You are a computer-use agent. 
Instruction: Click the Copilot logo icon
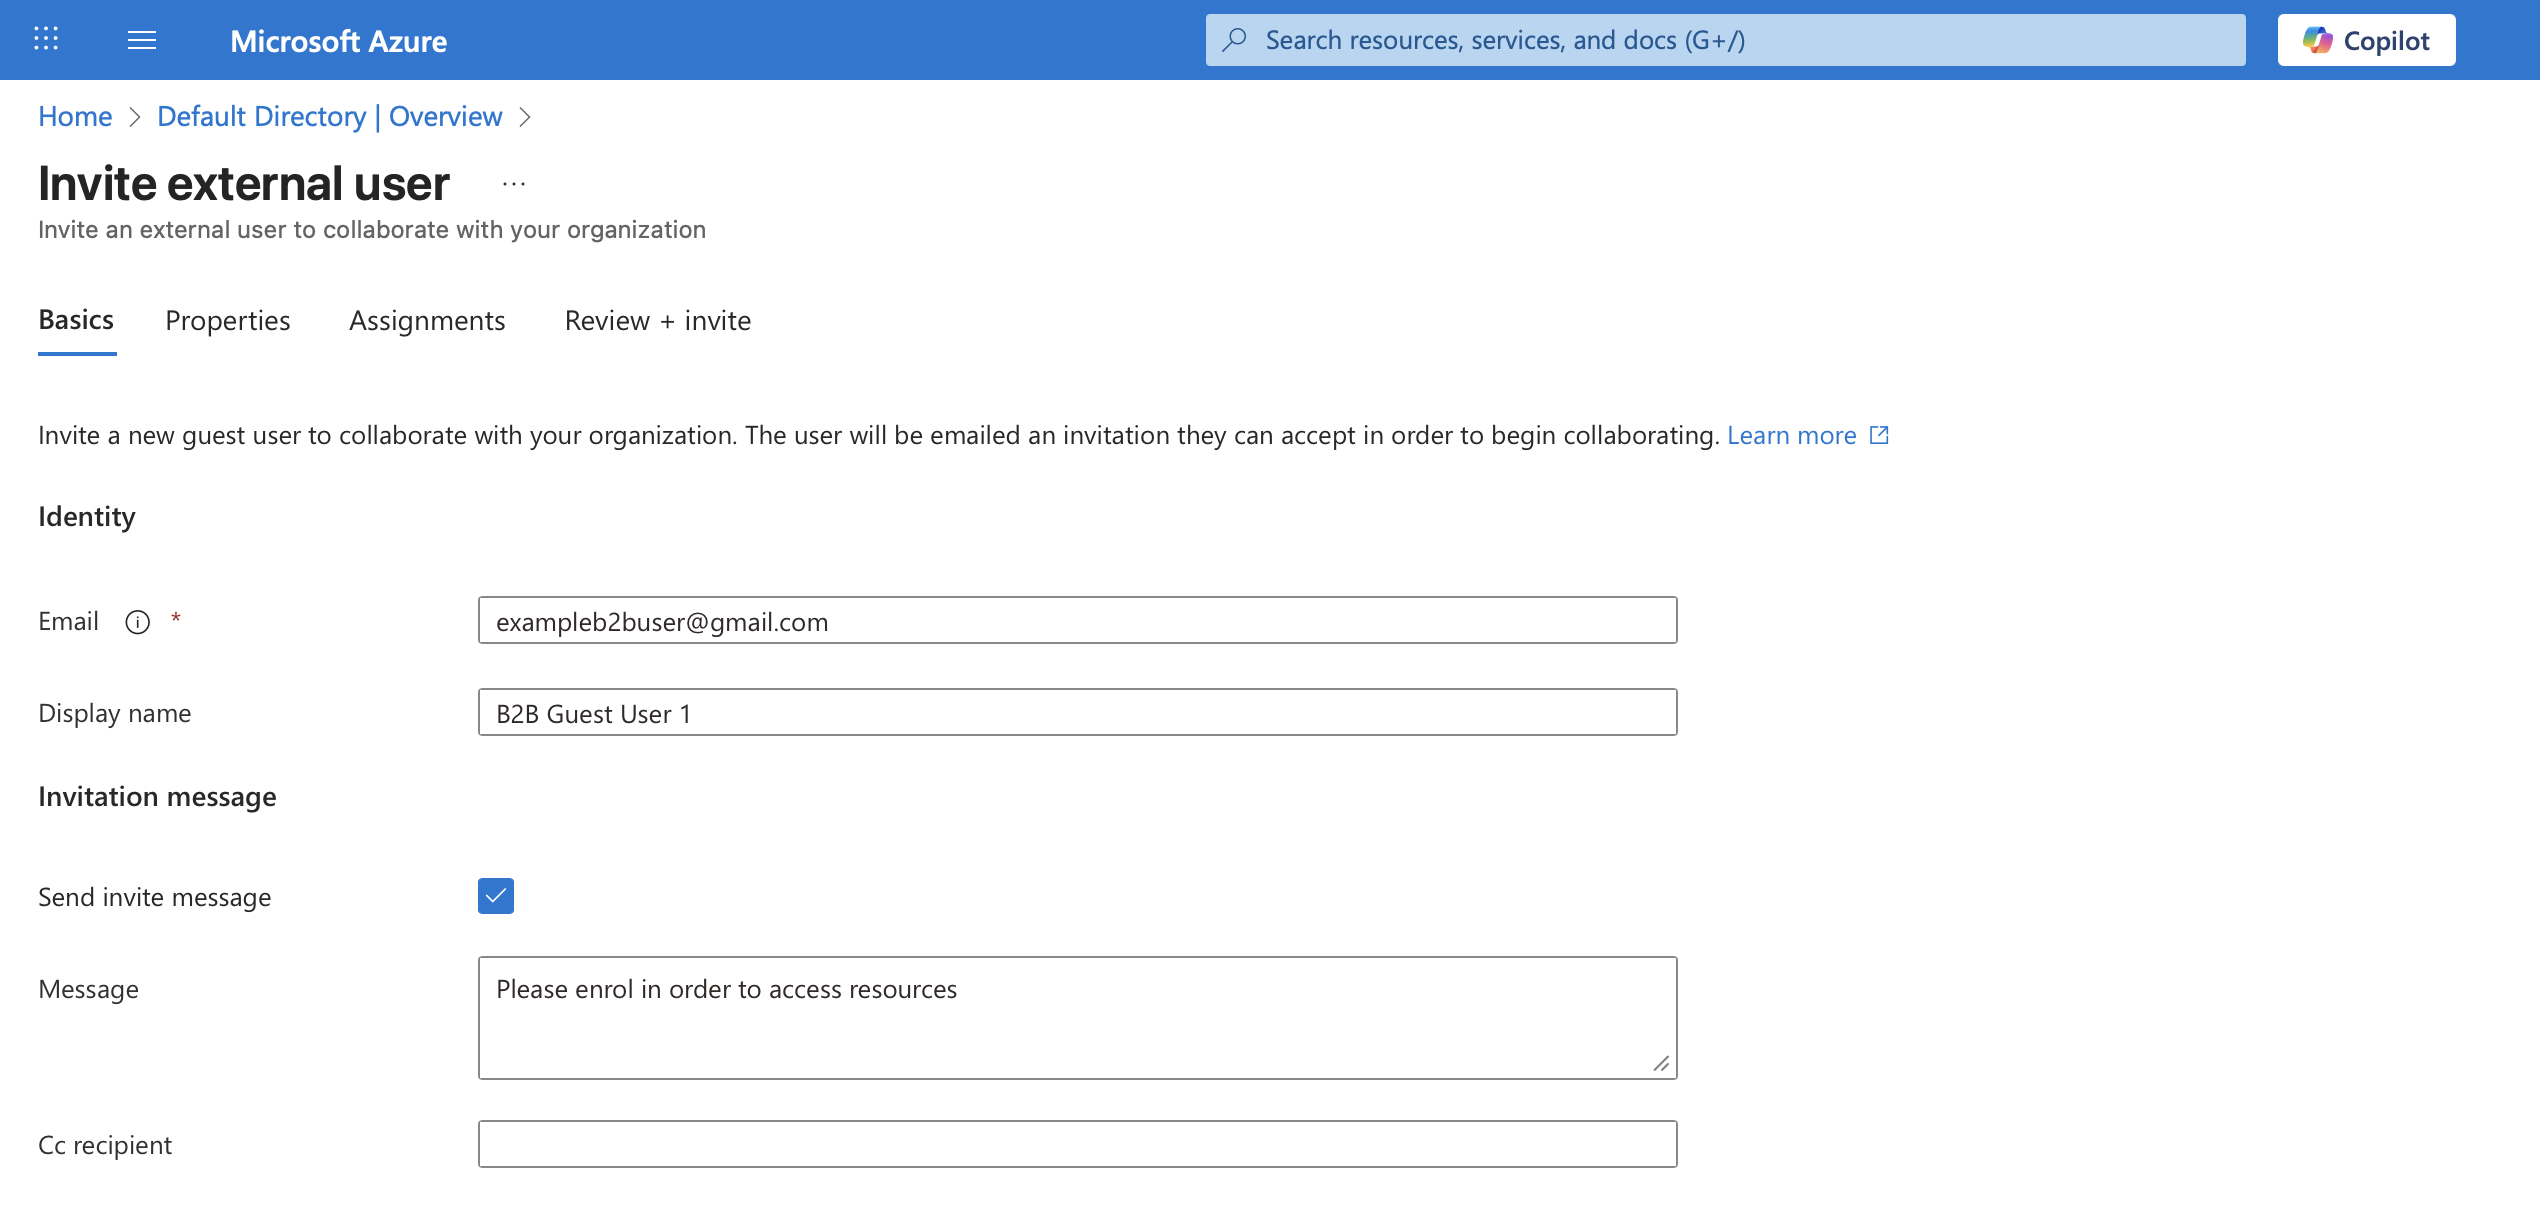point(2317,40)
